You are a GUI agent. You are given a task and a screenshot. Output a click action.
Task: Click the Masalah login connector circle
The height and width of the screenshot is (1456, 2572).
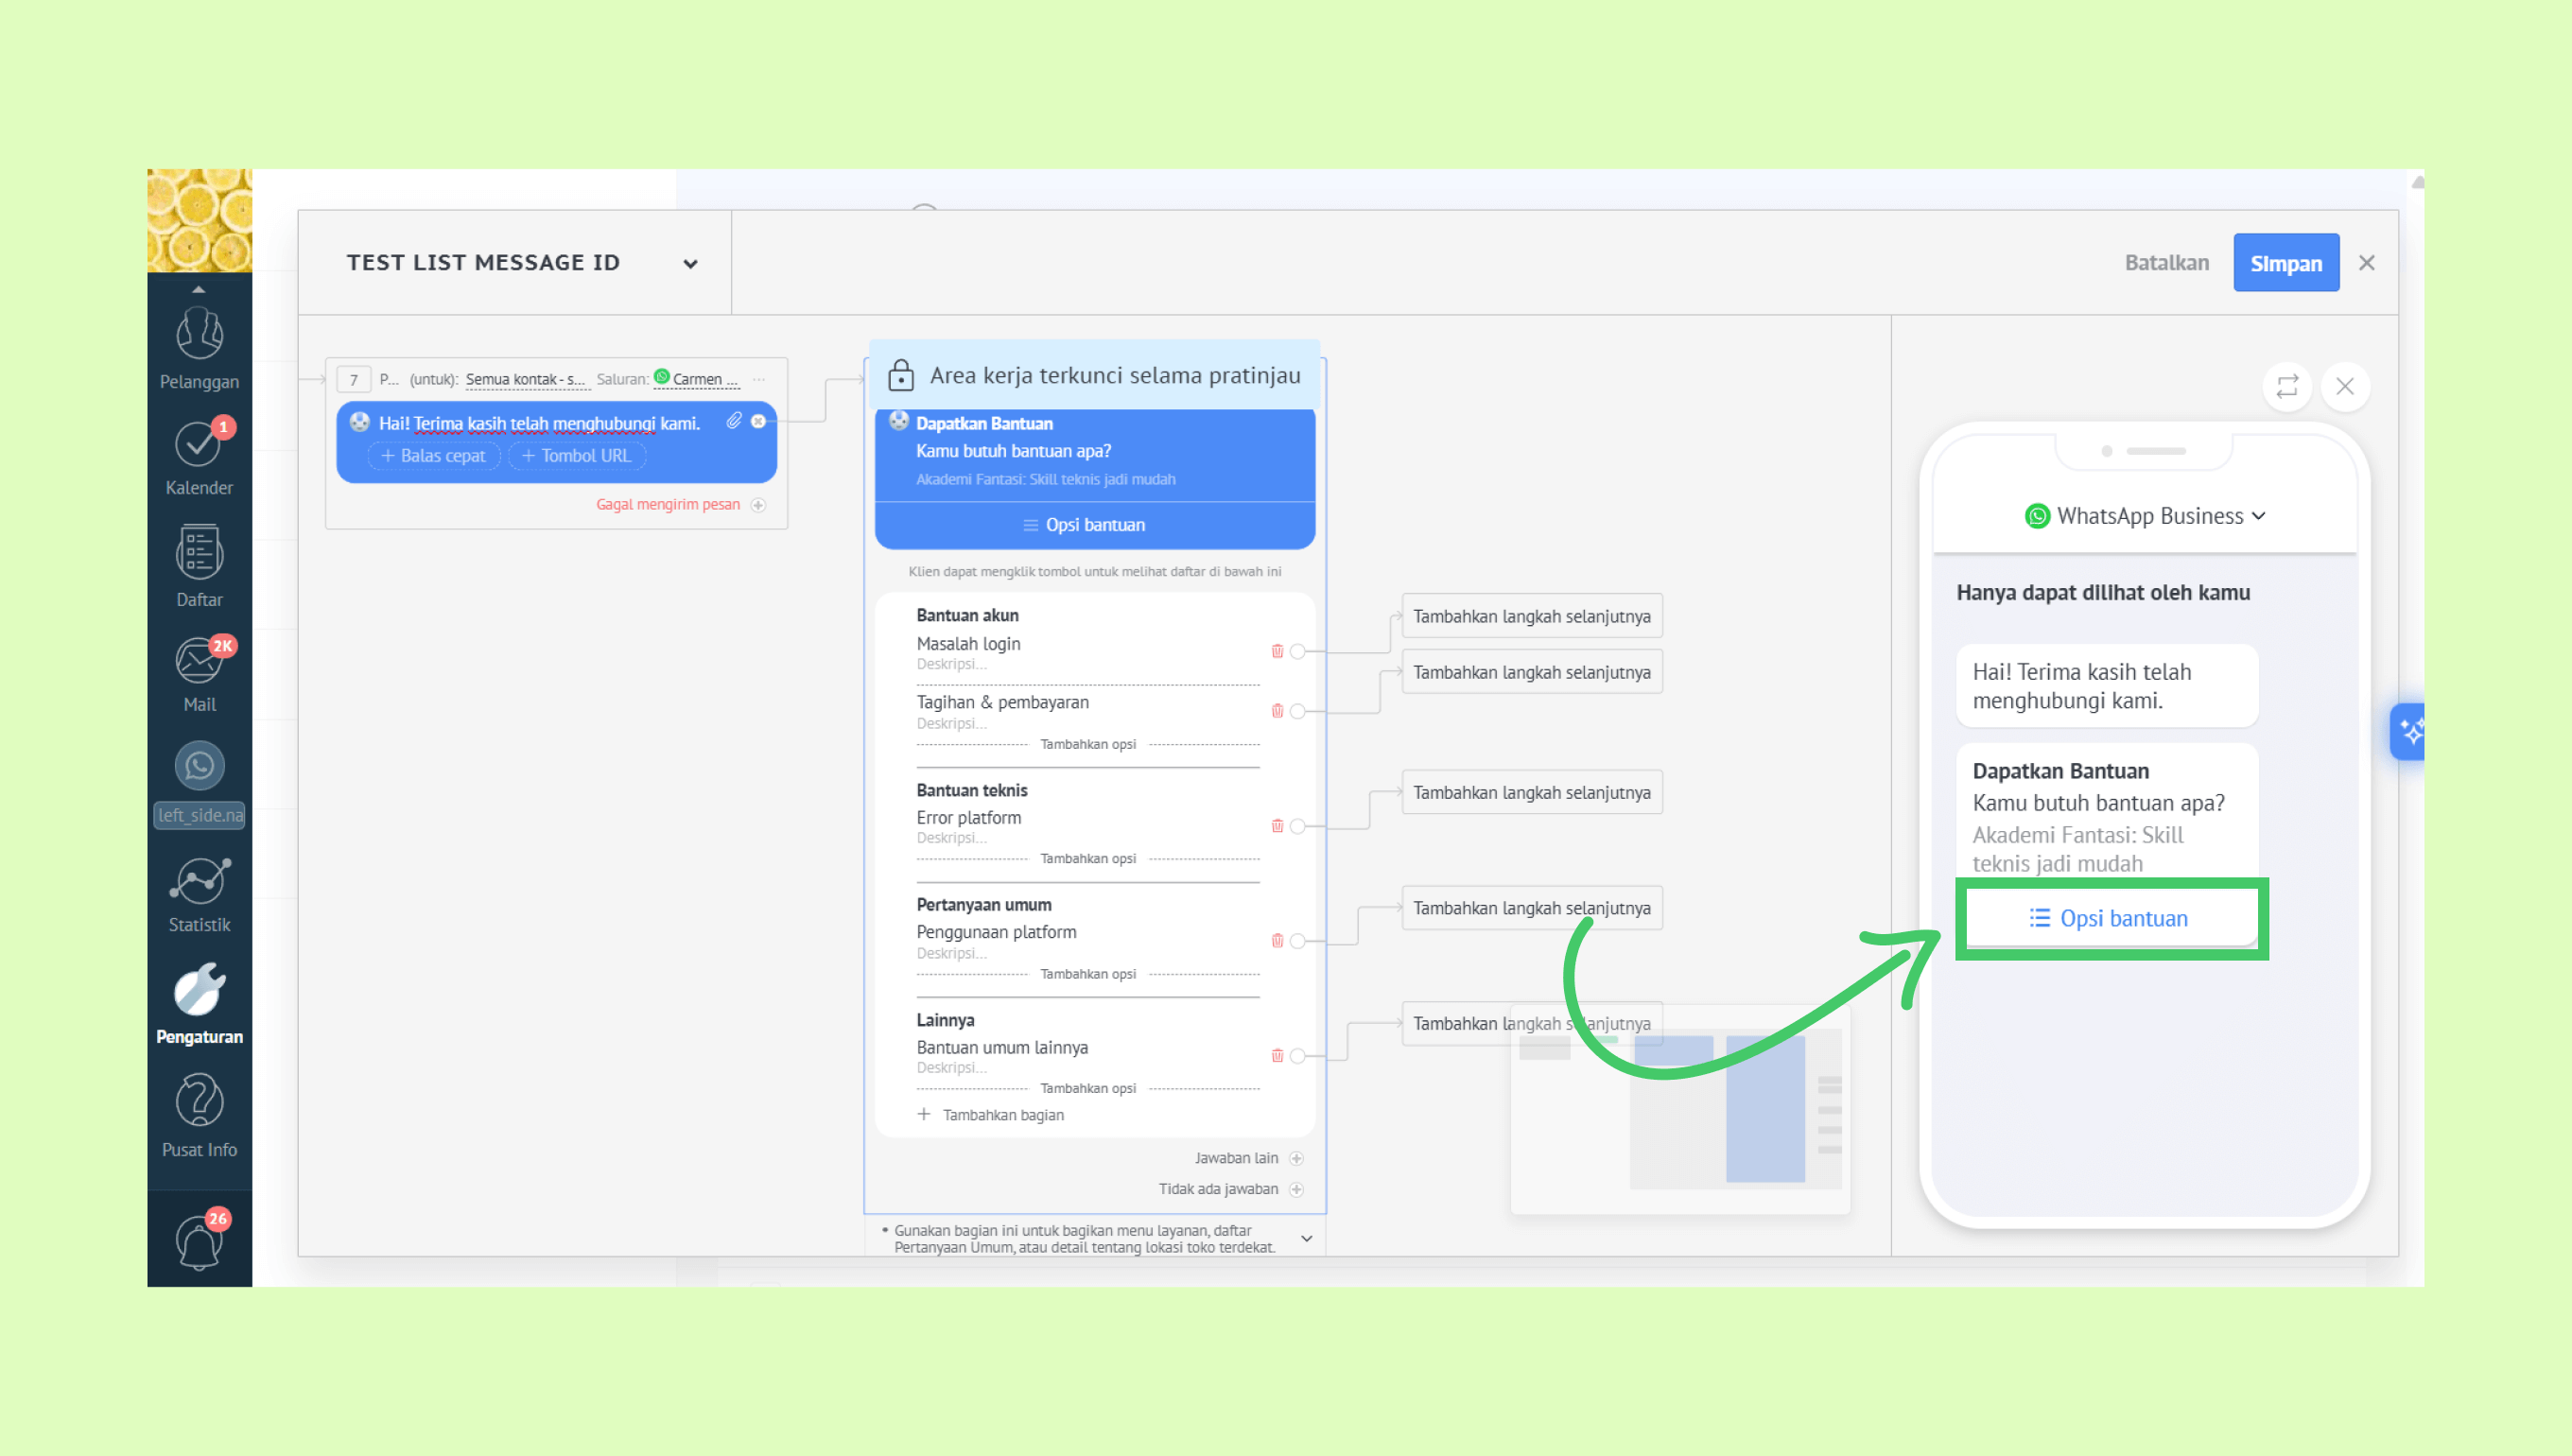point(1298,652)
